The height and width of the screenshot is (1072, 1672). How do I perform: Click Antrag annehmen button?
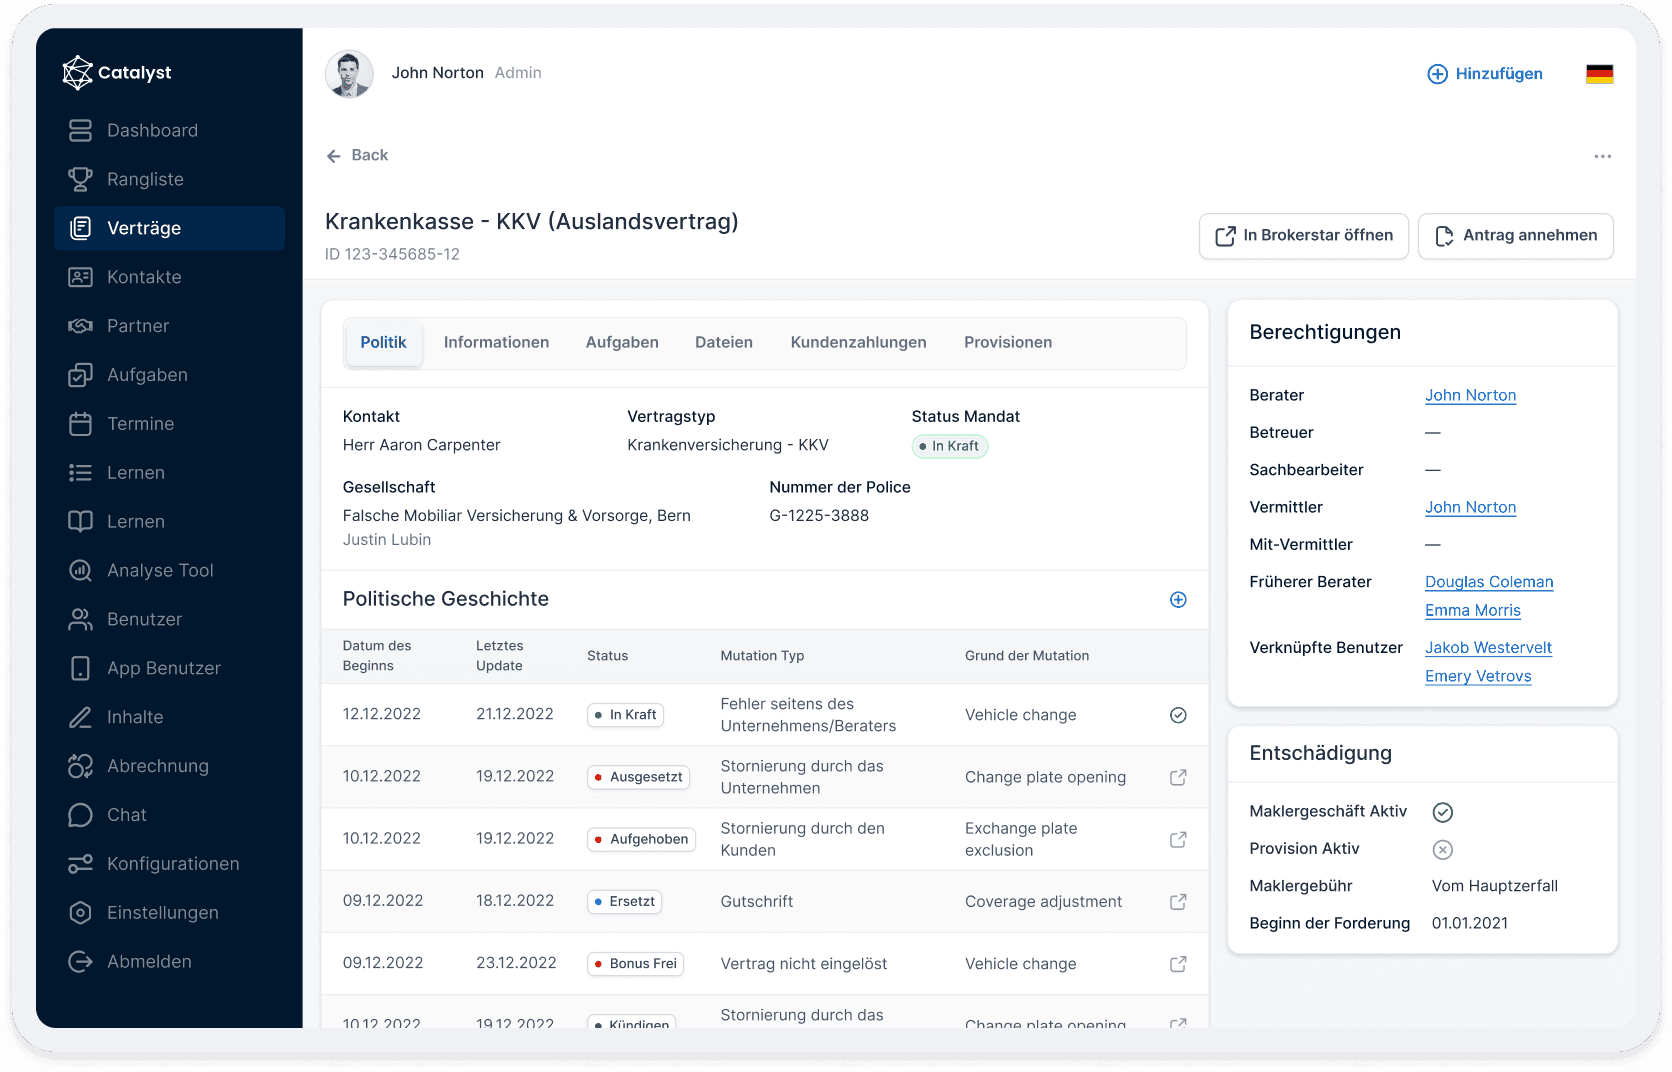tap(1516, 237)
